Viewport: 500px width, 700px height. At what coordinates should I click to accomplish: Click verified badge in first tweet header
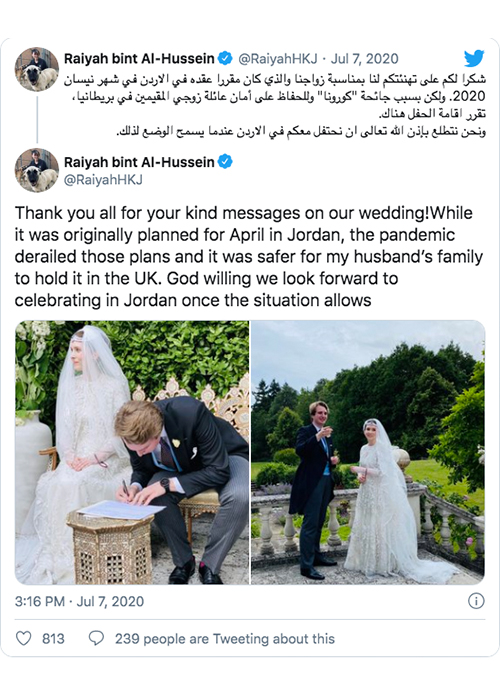tap(225, 58)
